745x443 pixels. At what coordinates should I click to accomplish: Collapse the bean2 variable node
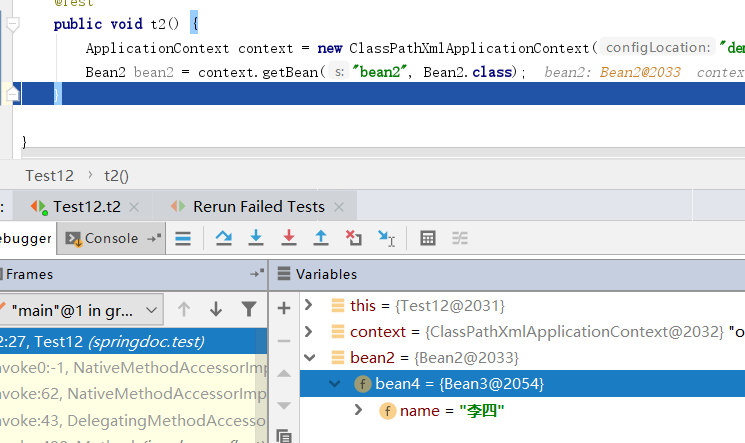coord(309,357)
